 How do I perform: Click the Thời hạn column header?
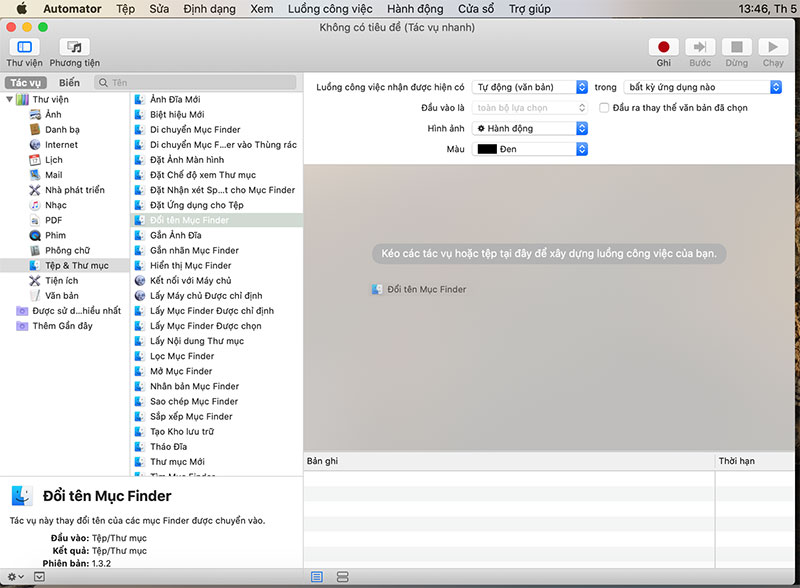pyautogui.click(x=755, y=461)
